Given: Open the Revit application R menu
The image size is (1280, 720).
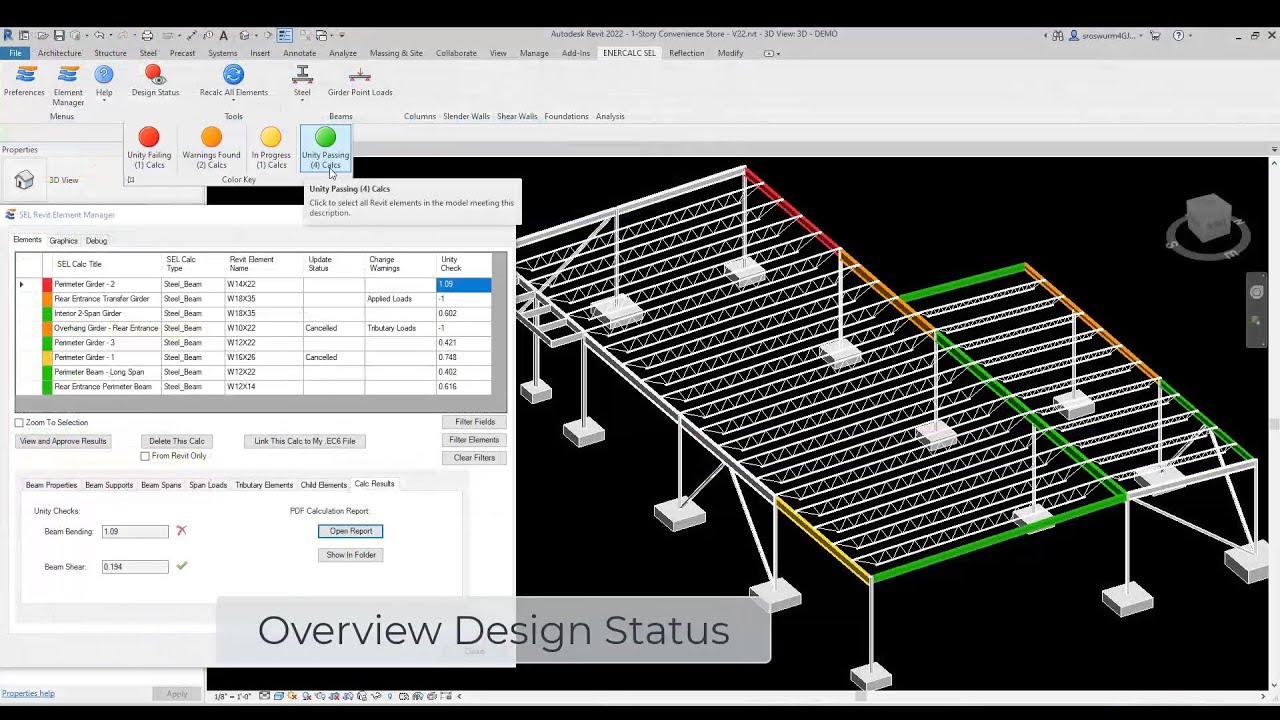Looking at the screenshot, I should [8, 35].
